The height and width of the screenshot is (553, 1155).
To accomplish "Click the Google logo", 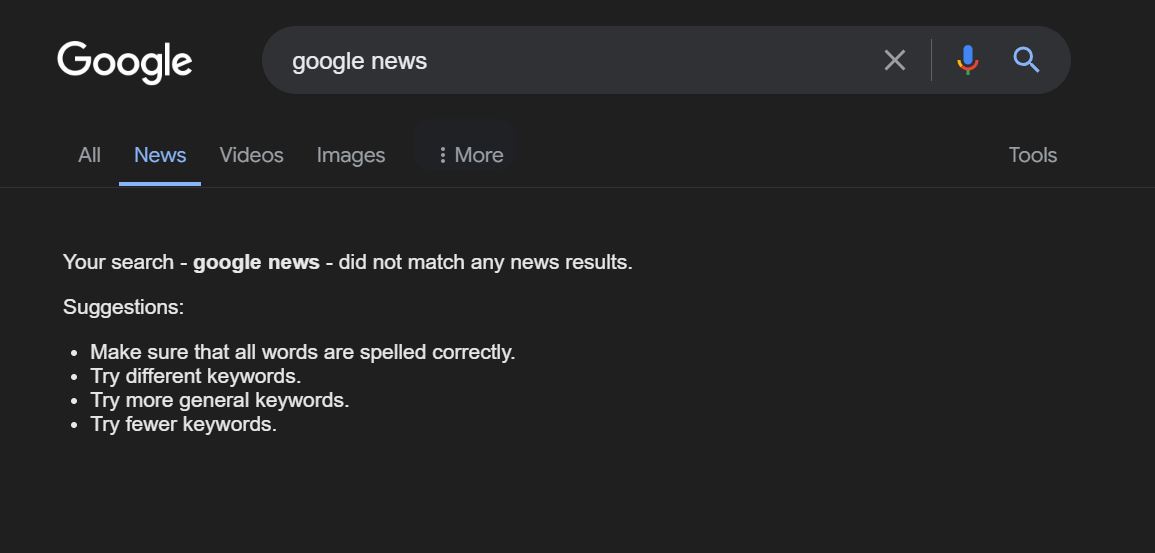I will point(125,62).
